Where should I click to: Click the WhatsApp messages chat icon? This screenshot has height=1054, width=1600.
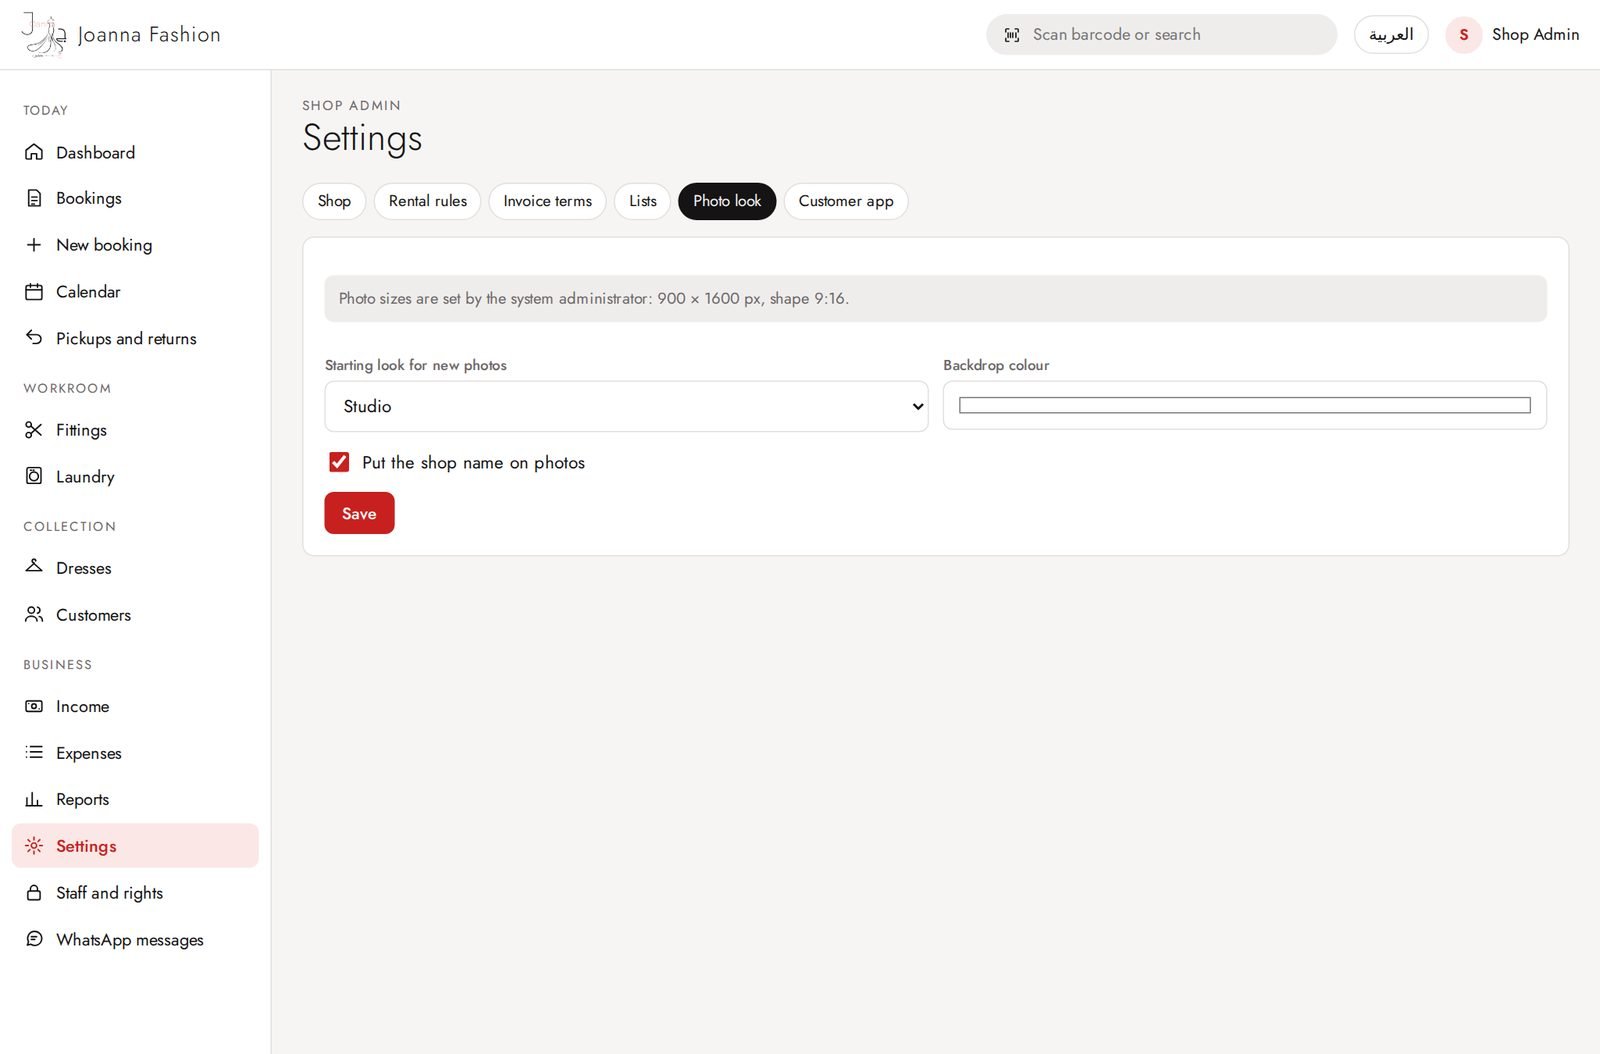(x=34, y=939)
